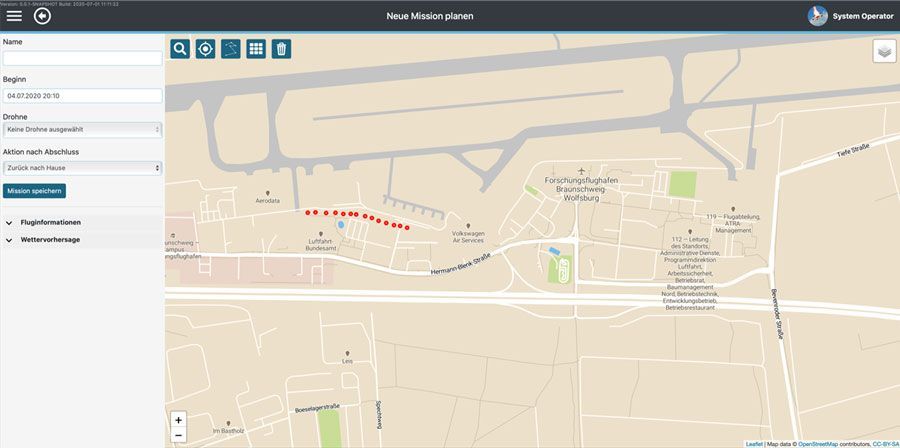Screen dimensions: 900x448
Task: Click the back arrow button
Action: tap(42, 17)
